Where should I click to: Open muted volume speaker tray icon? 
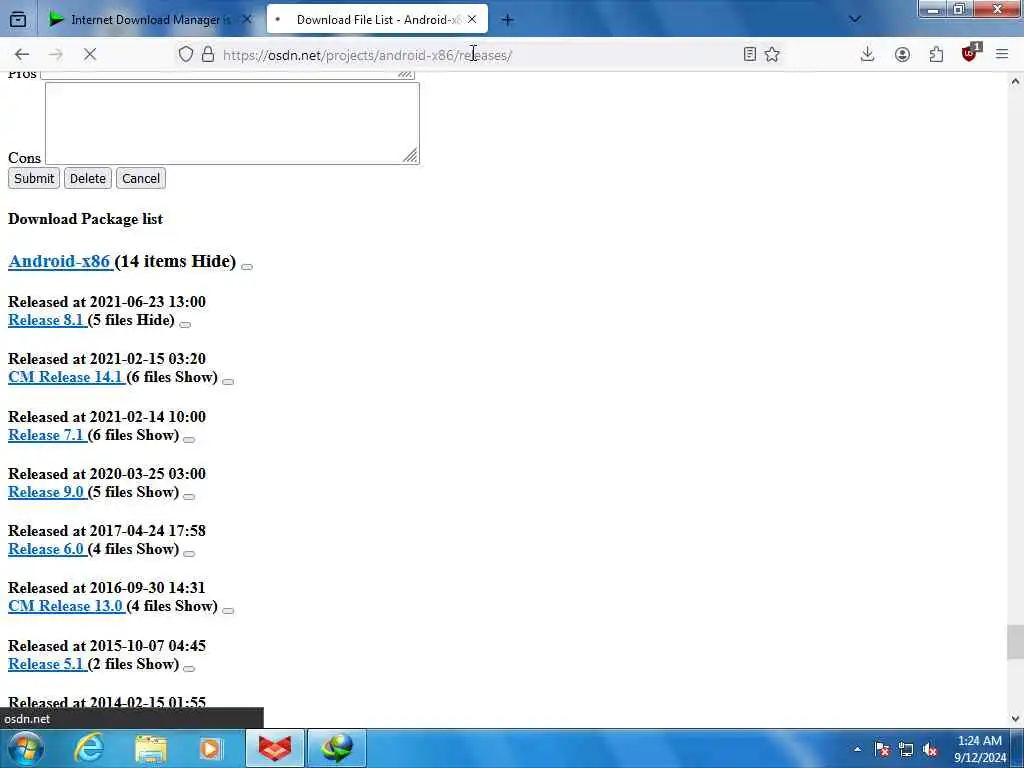tap(931, 749)
